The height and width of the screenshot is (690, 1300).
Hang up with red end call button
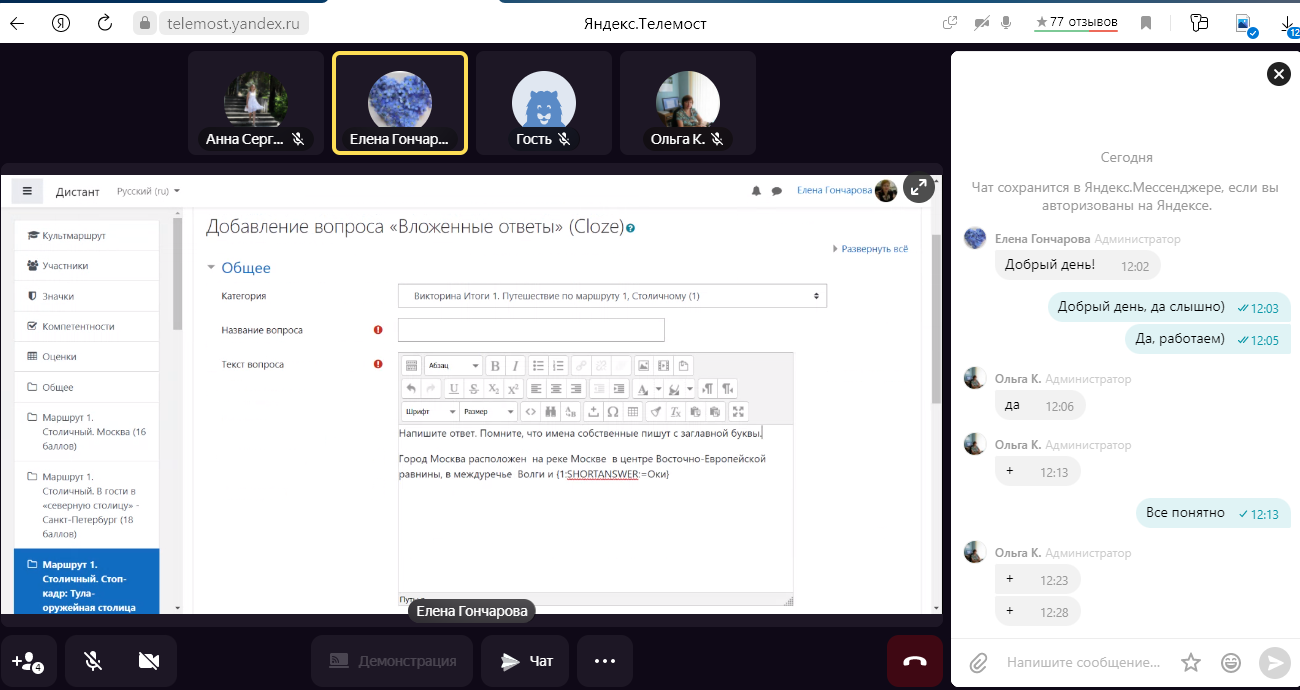914,661
